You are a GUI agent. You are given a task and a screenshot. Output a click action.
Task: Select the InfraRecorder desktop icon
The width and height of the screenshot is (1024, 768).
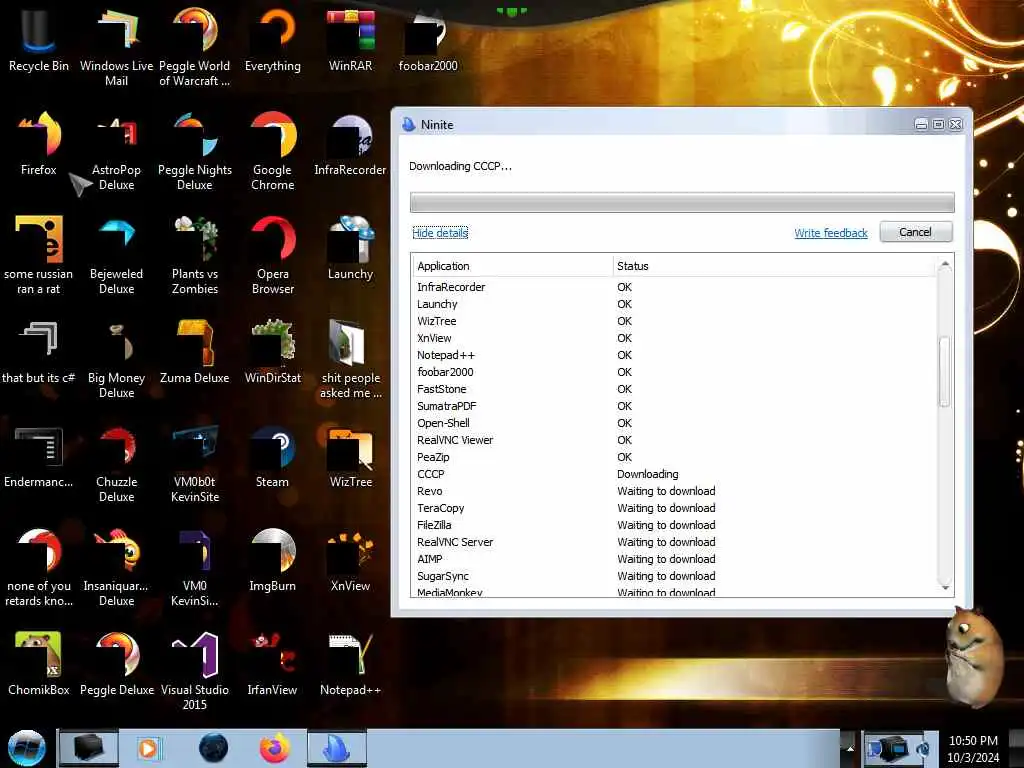pyautogui.click(x=351, y=144)
